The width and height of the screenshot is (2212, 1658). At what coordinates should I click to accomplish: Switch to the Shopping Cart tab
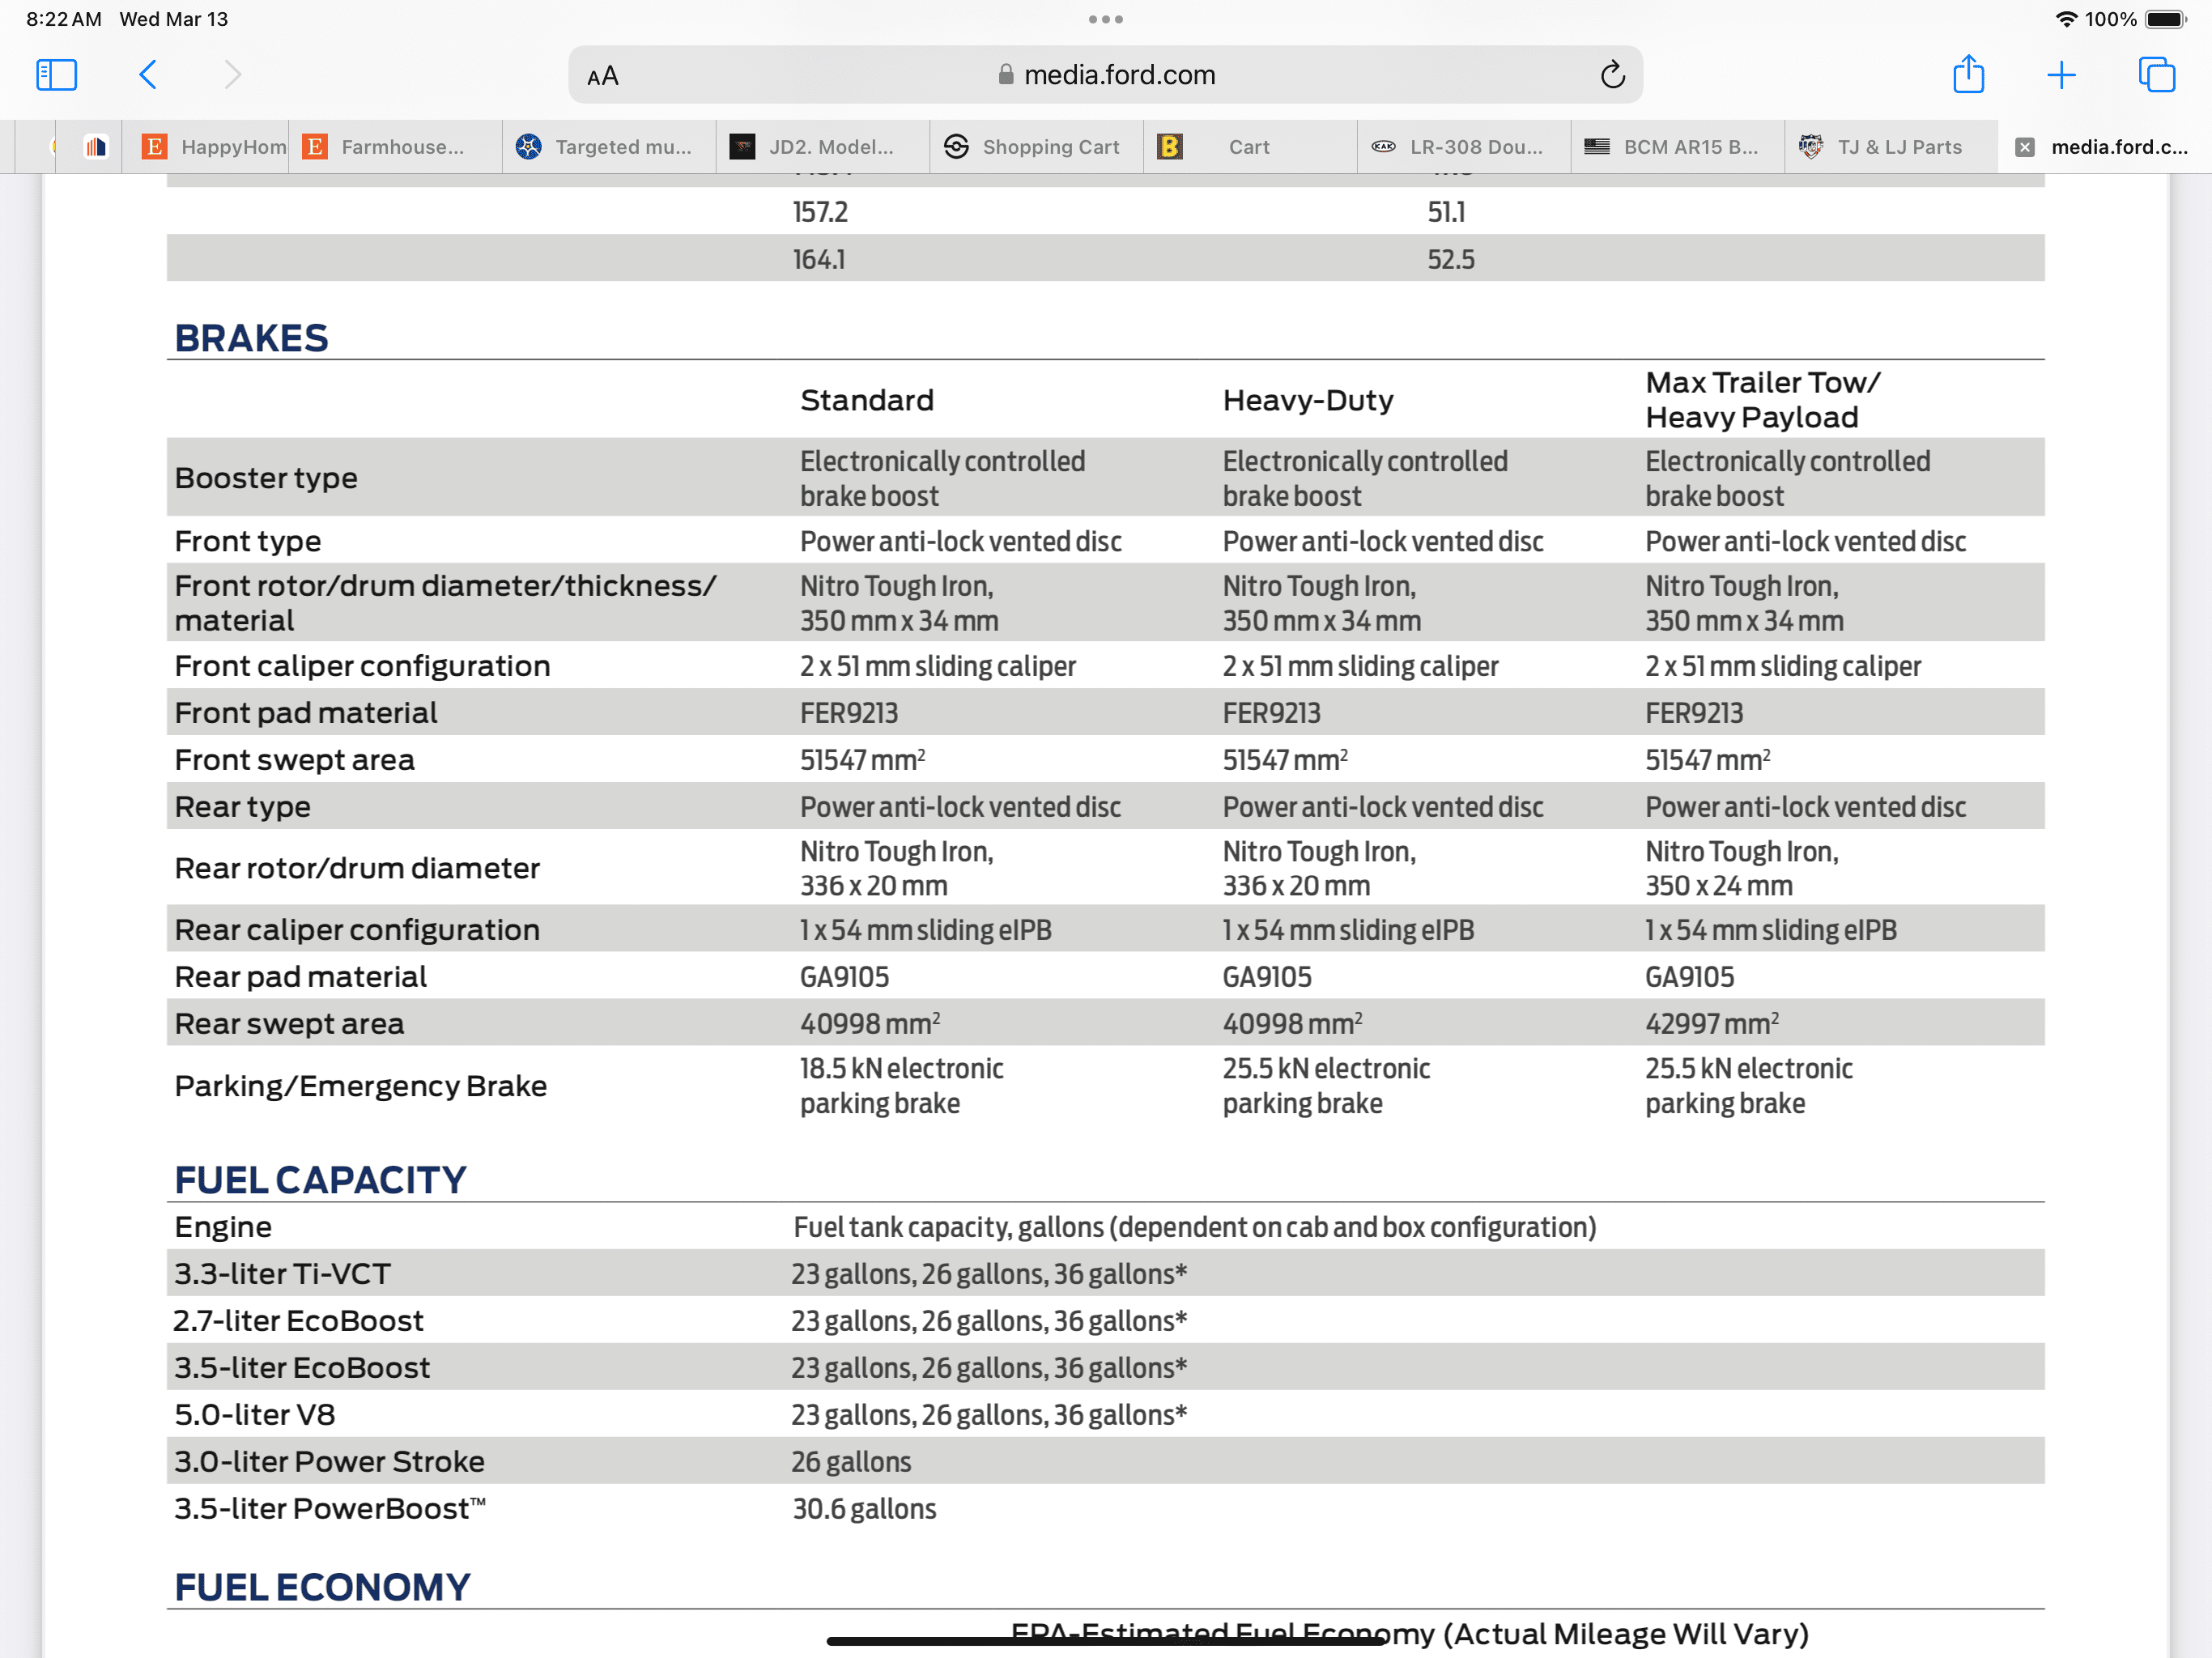[1037, 147]
